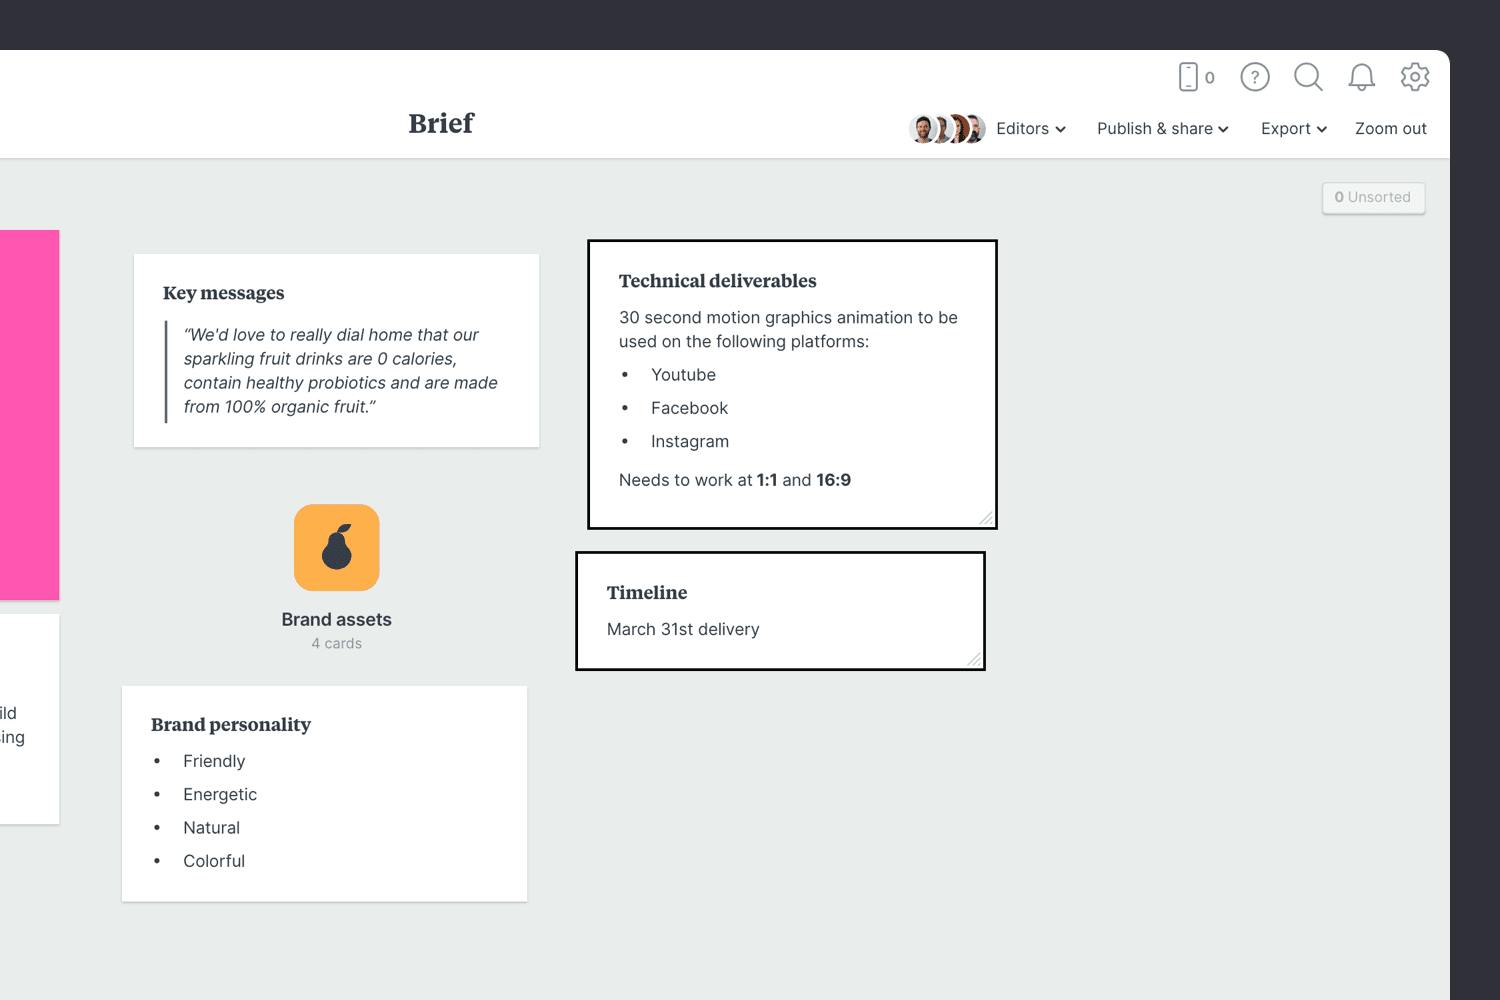
Task: Check notifications via bell icon
Action: (x=1361, y=77)
